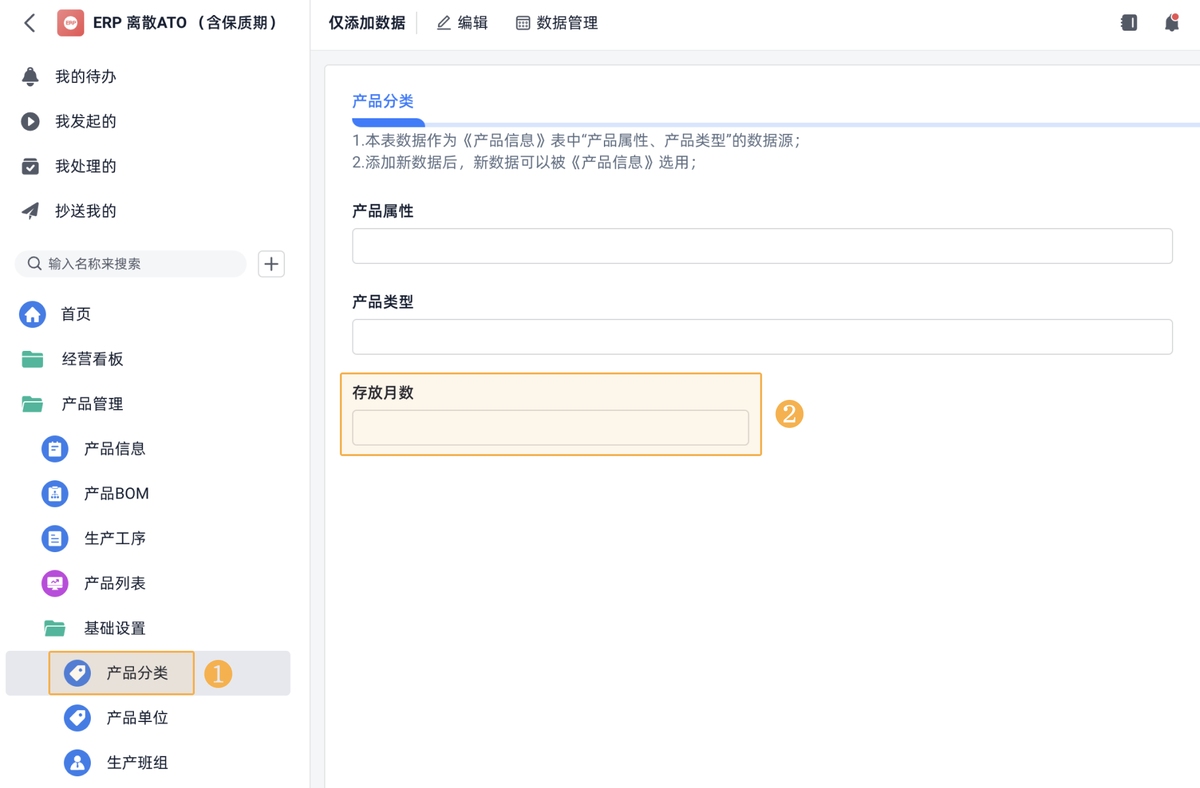Viewport: 1200px width, 788px height.
Task: Click the 存放月数 input field
Action: click(550, 428)
